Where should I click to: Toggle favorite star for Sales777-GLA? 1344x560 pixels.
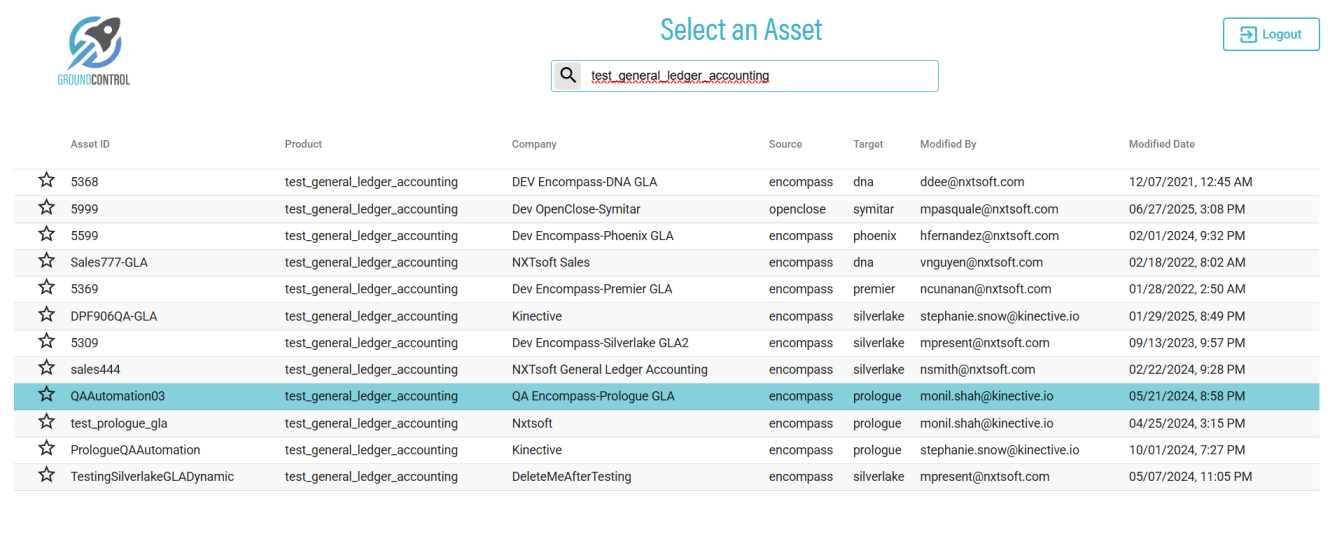pos(46,262)
